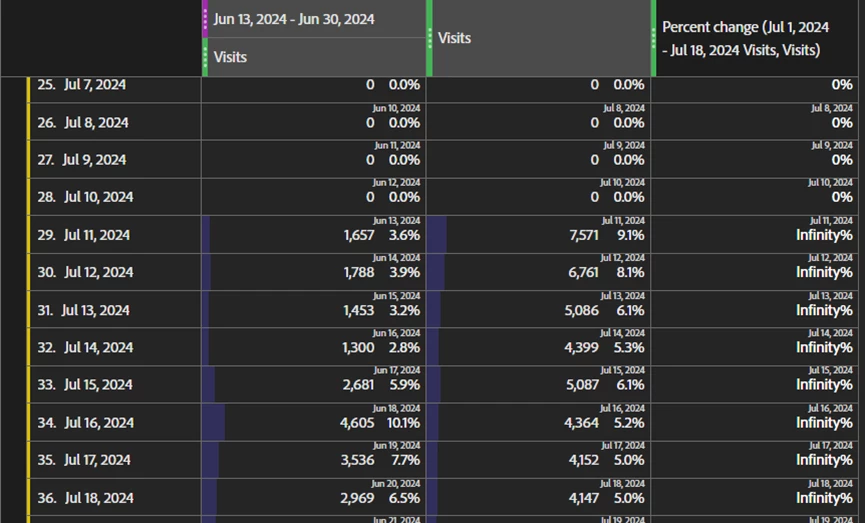Click the 4,147 visits cell
This screenshot has height=523, width=865.
(x=538, y=497)
